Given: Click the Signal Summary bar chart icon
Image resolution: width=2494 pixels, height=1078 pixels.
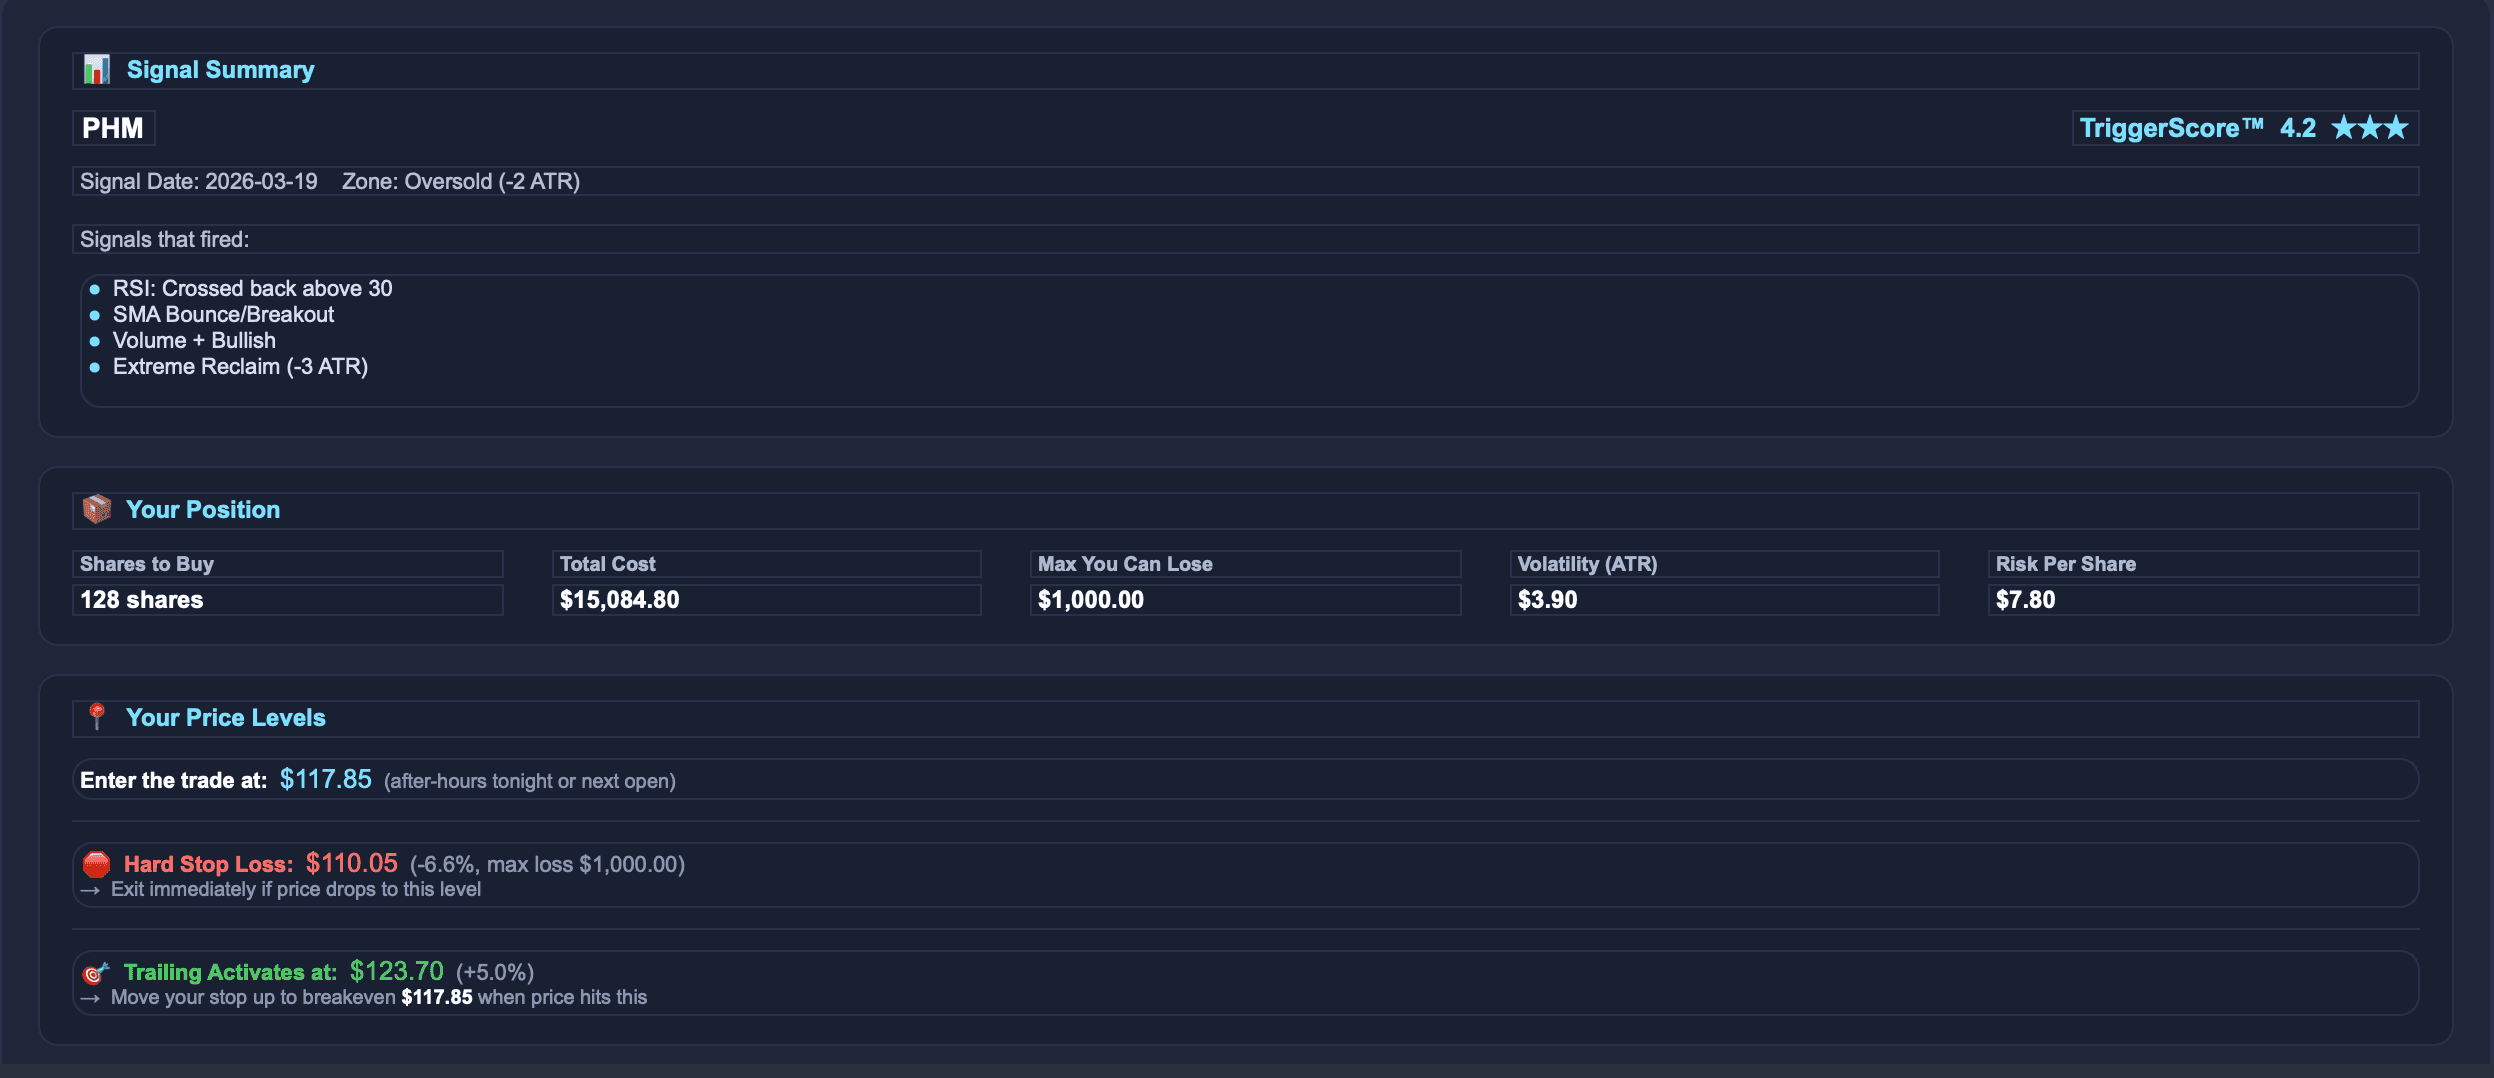Looking at the screenshot, I should click(x=95, y=69).
